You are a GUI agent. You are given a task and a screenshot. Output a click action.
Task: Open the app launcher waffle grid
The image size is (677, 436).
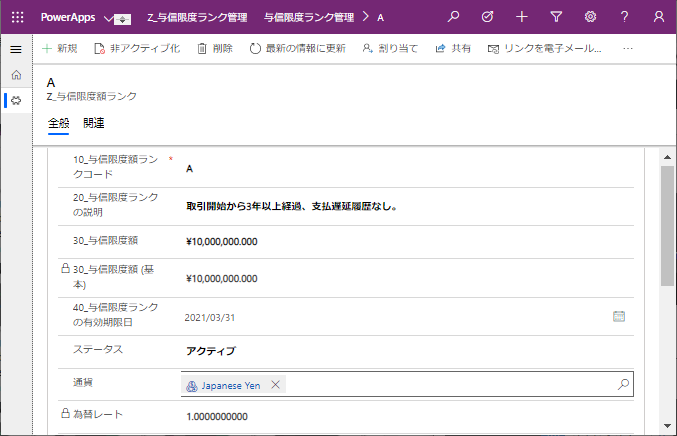(x=17, y=17)
